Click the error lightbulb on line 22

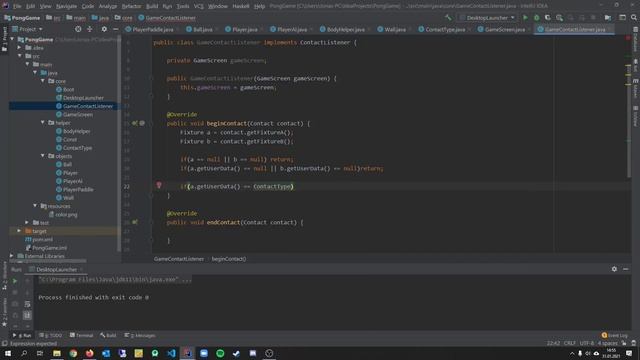click(159, 185)
